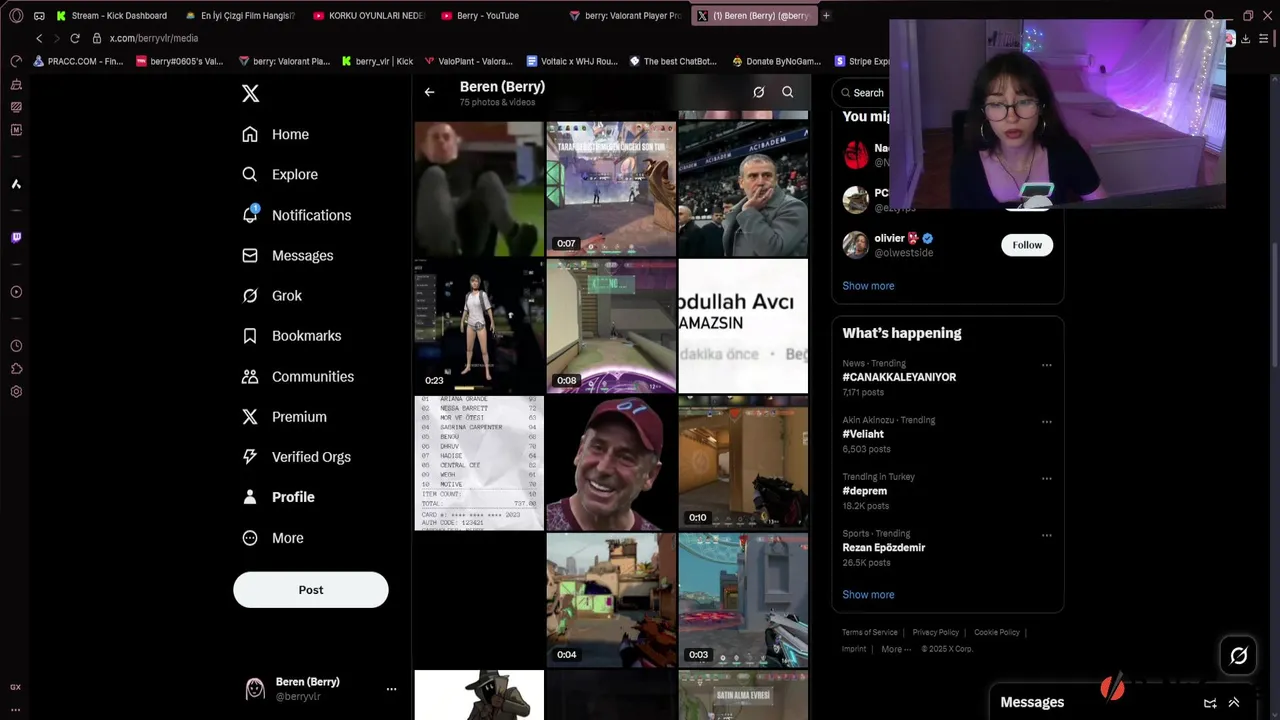This screenshot has height=720, width=1280.
Task: Open the 0:07 video thumbnail
Action: (x=611, y=189)
